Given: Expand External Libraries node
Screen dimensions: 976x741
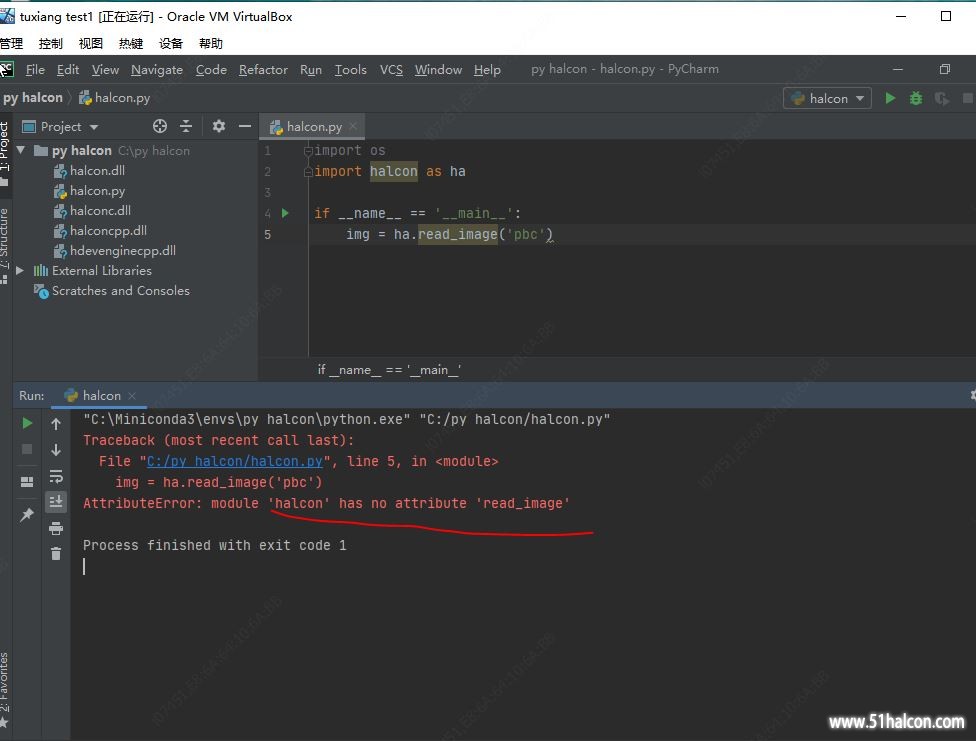Looking at the screenshot, I should [20, 270].
